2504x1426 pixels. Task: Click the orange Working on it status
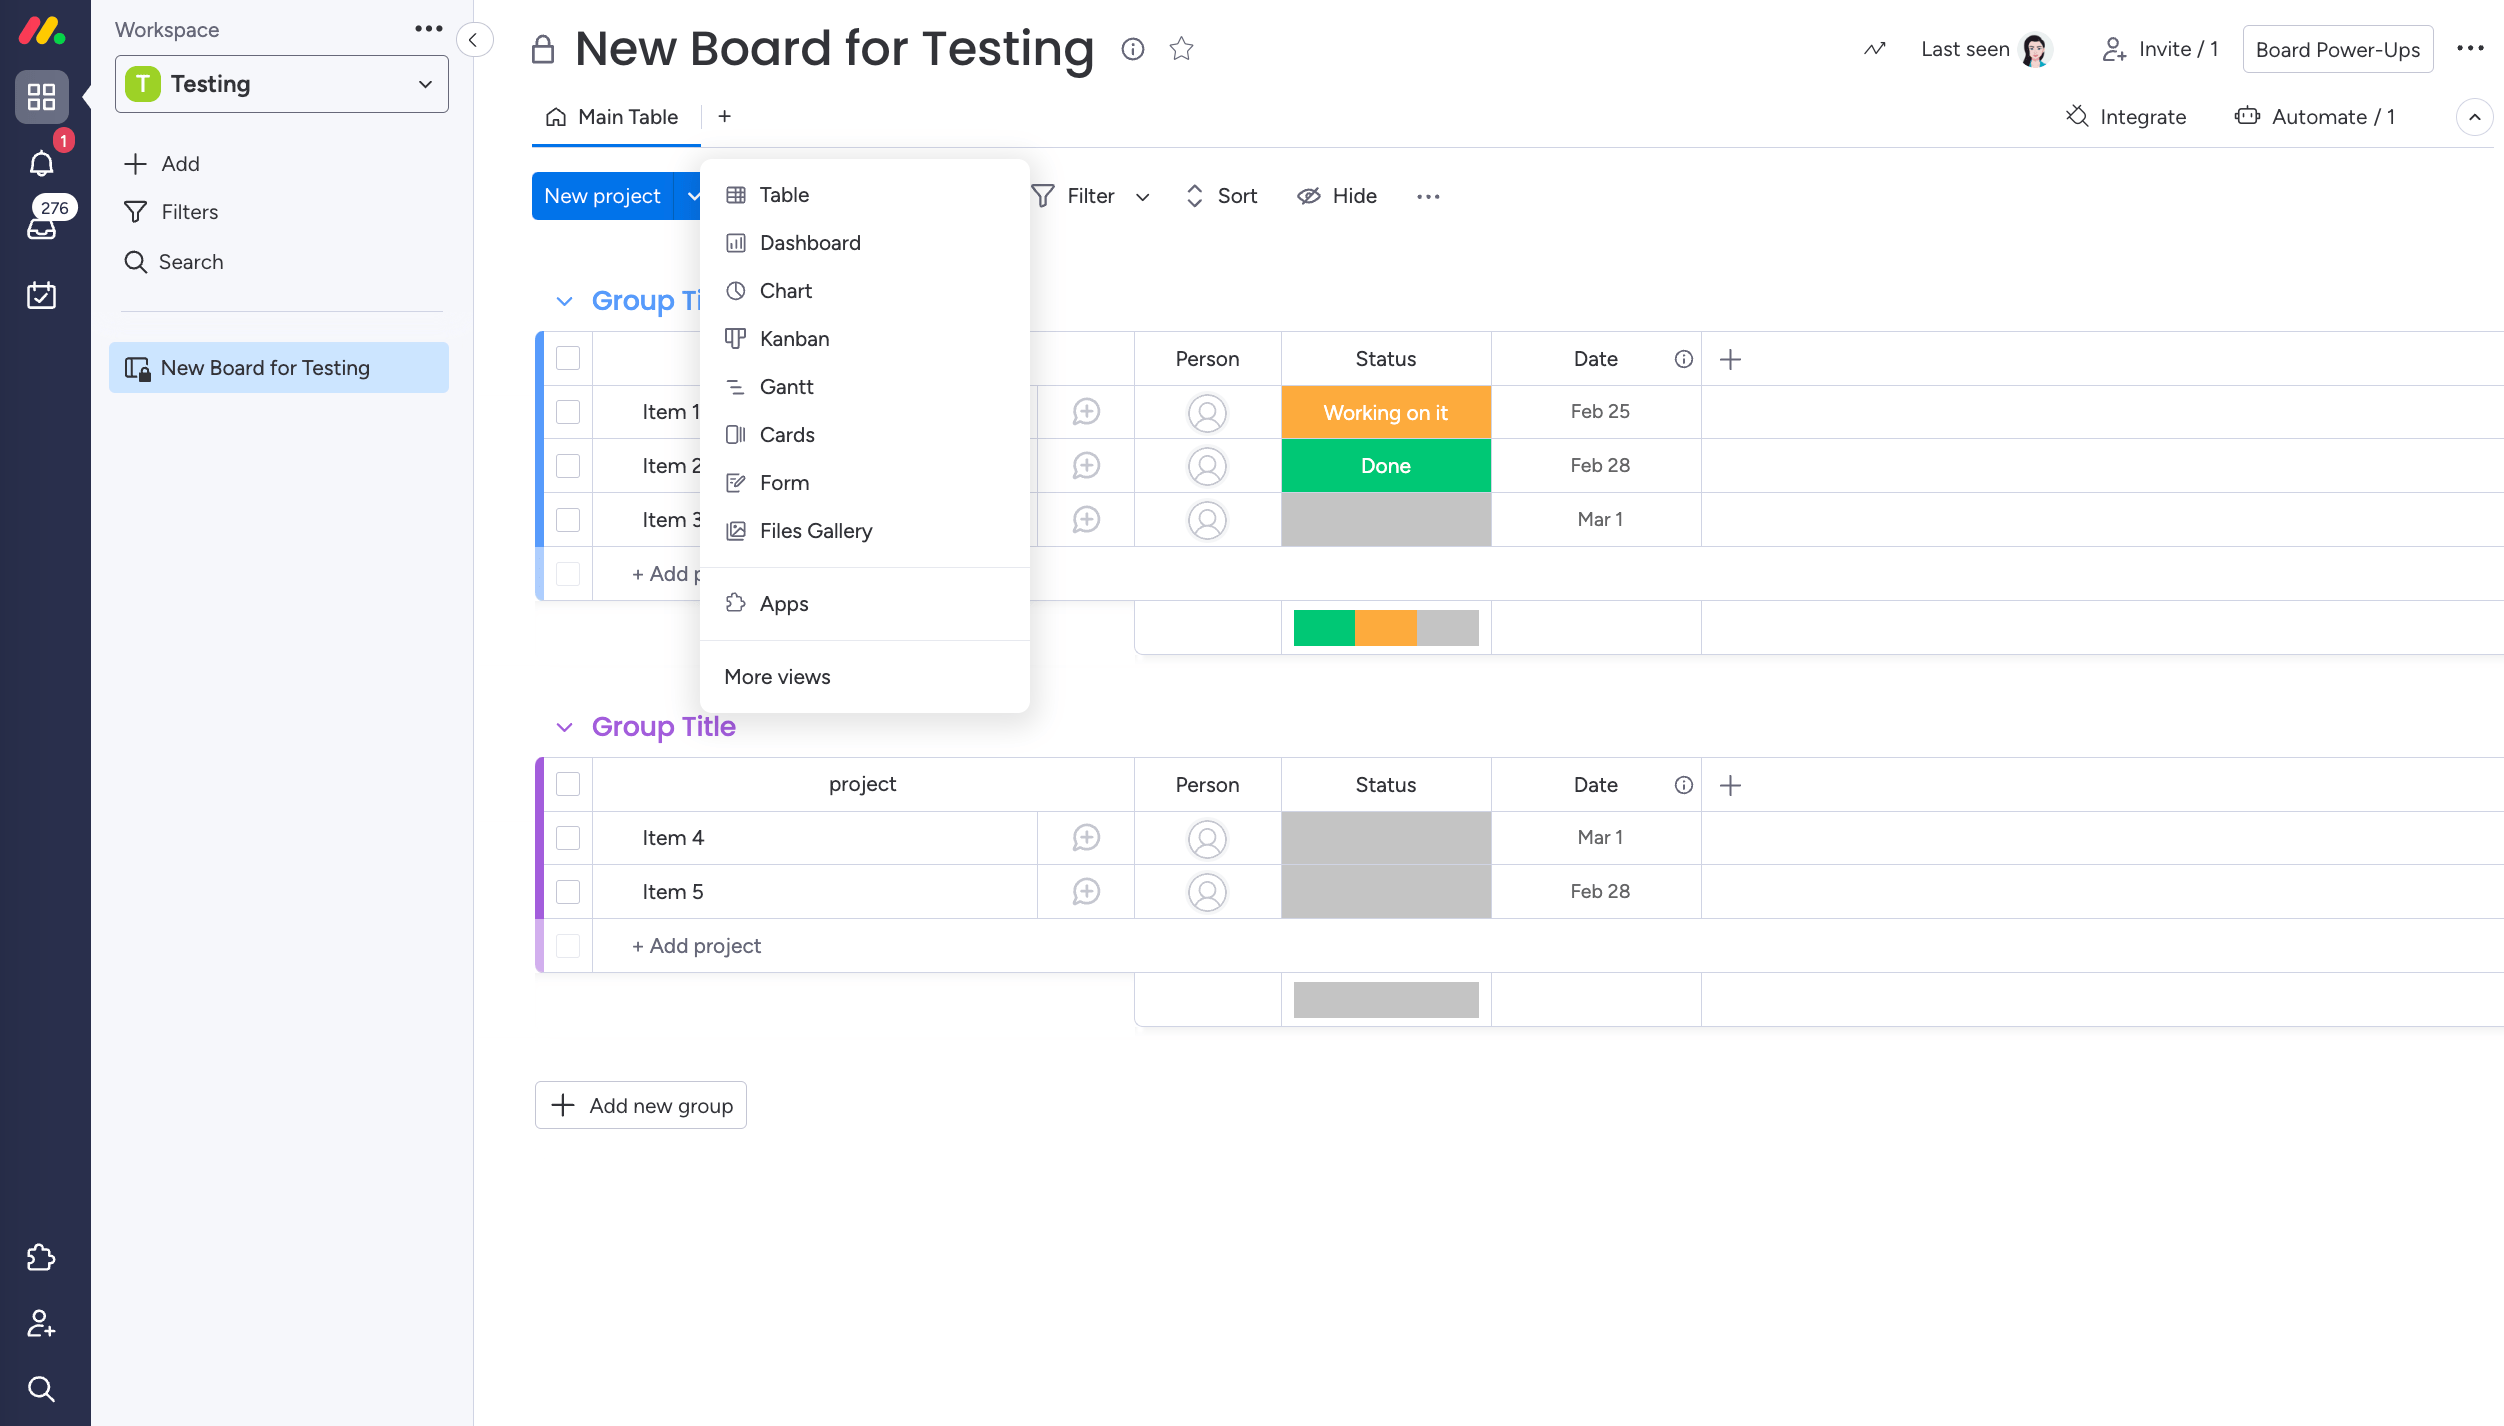1385,412
